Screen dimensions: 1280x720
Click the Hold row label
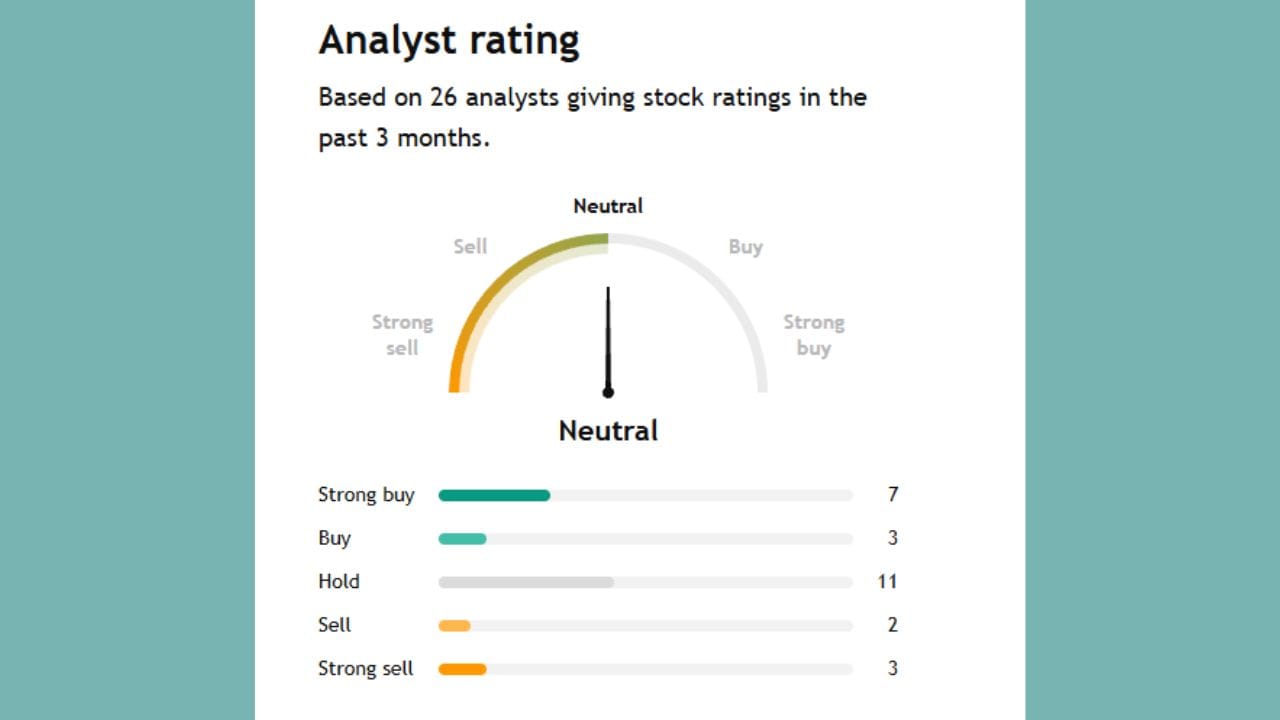339,581
